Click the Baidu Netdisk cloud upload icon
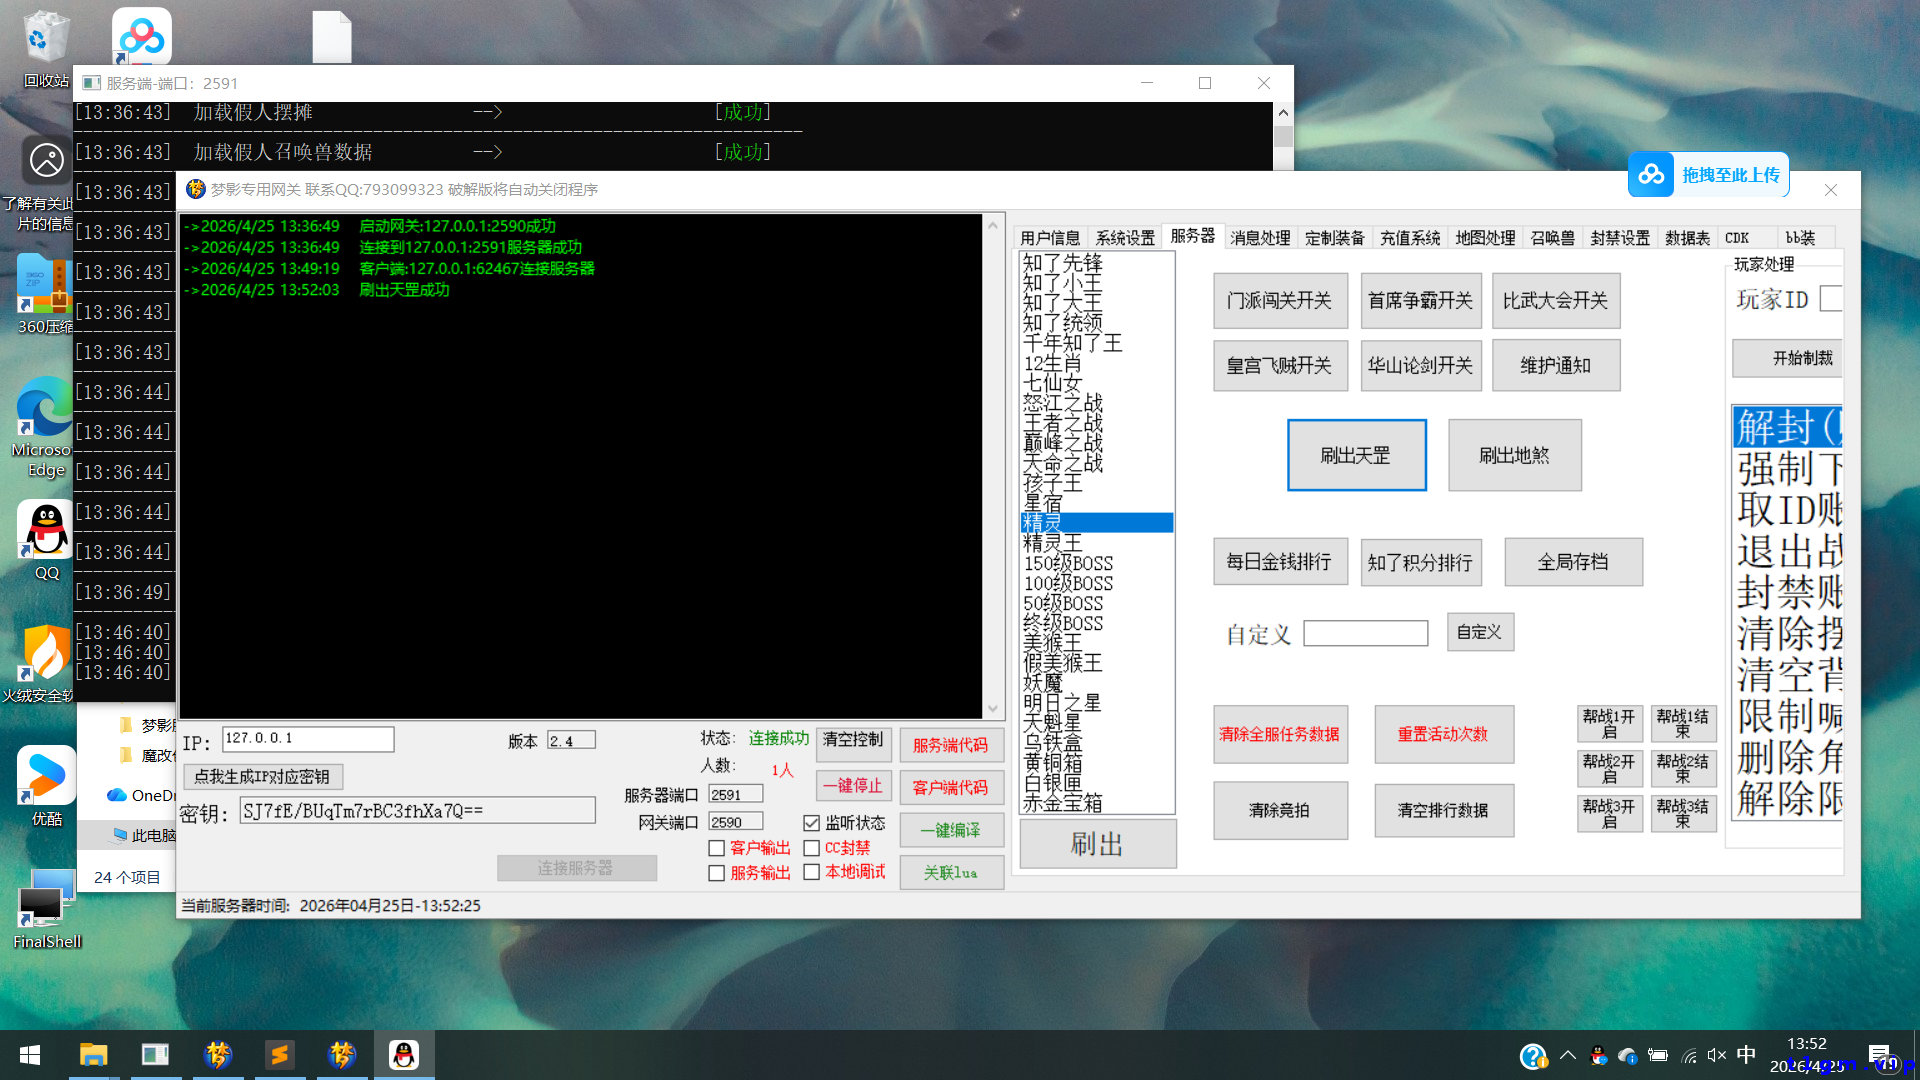The height and width of the screenshot is (1080, 1920). [x=1651, y=174]
